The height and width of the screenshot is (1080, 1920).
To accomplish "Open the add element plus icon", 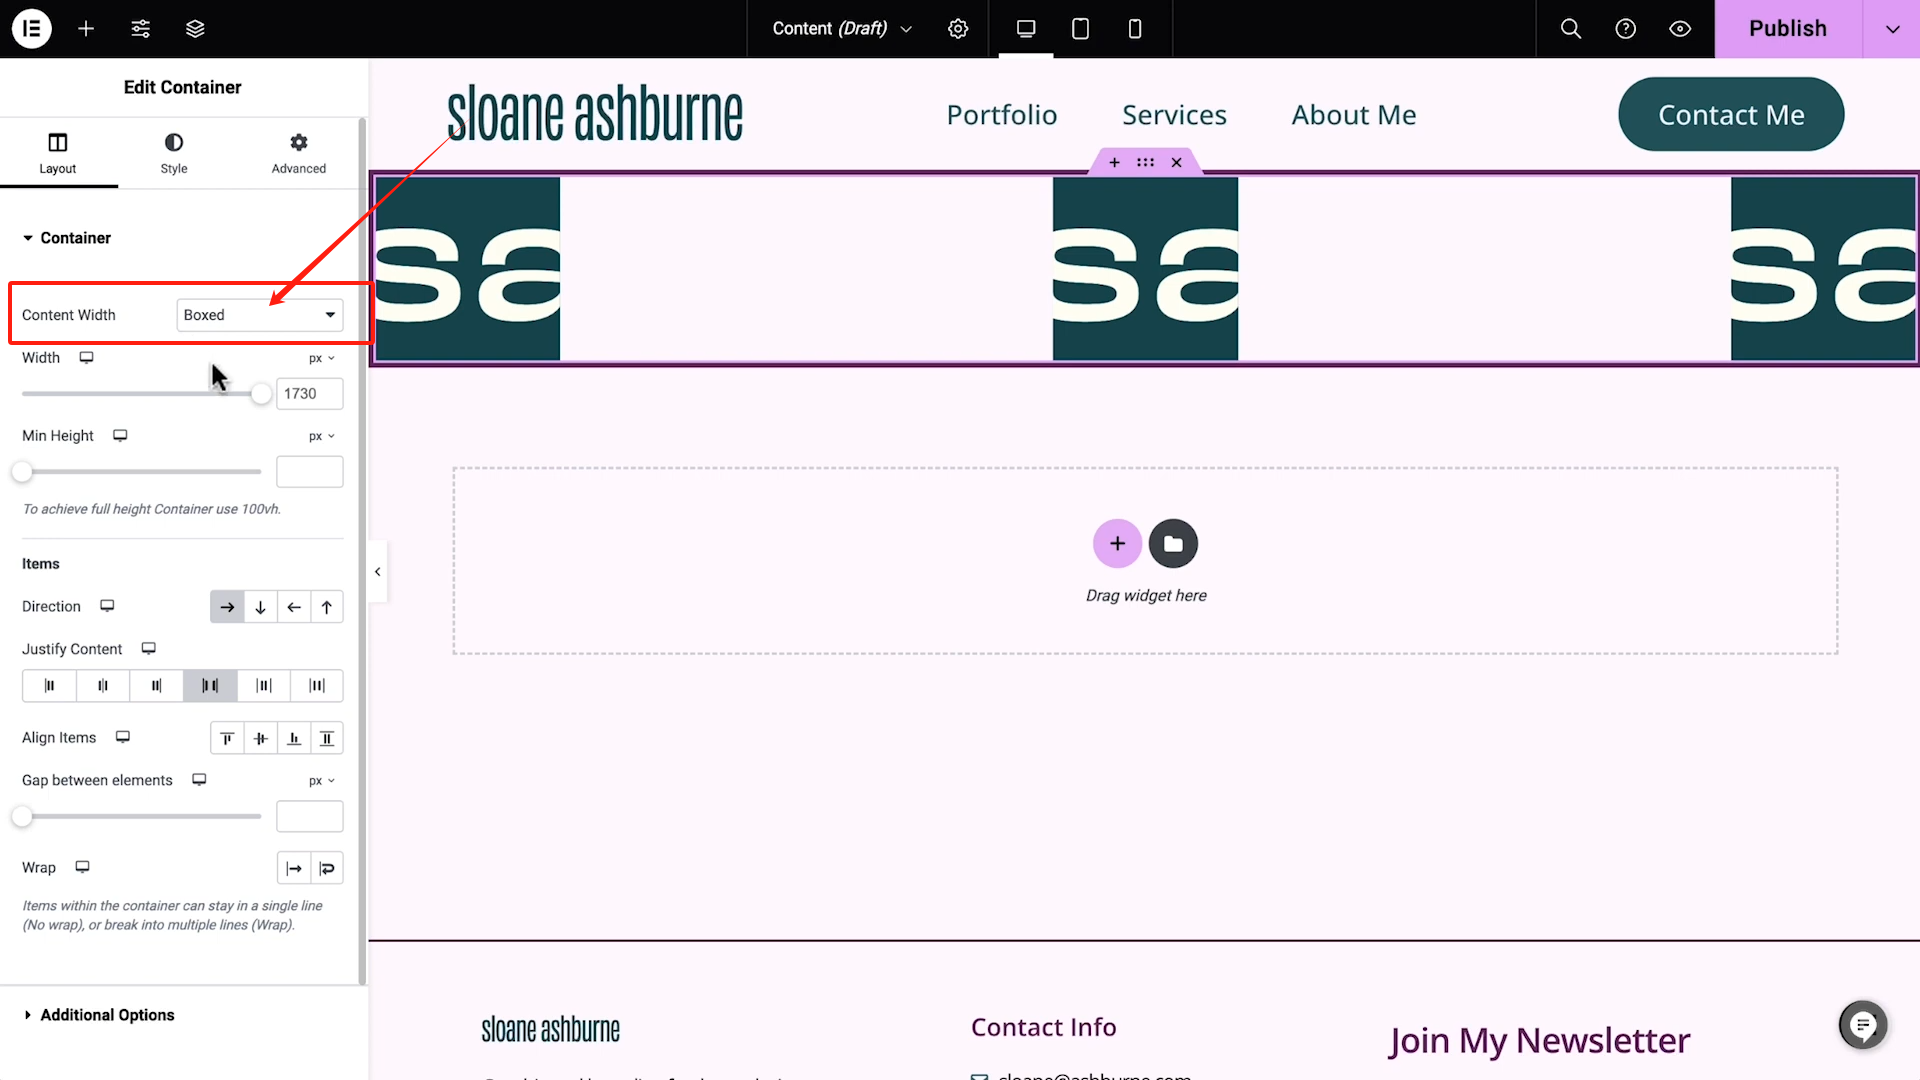I will click(86, 28).
